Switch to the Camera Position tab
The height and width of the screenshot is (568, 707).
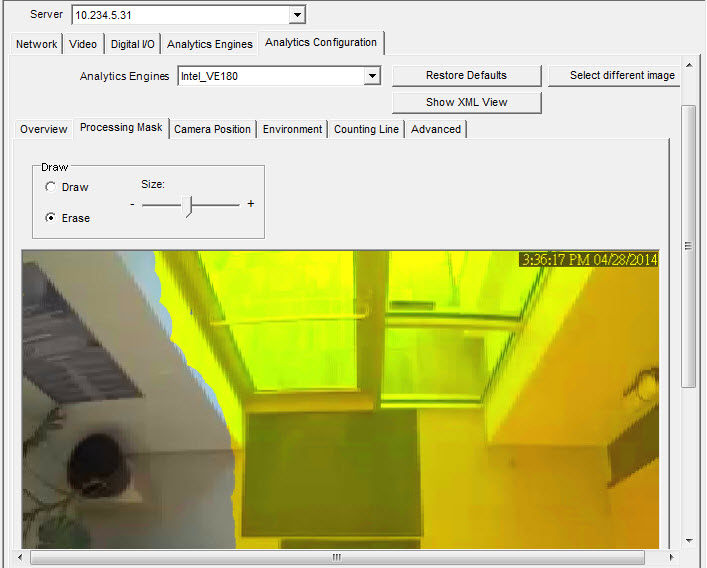point(212,129)
